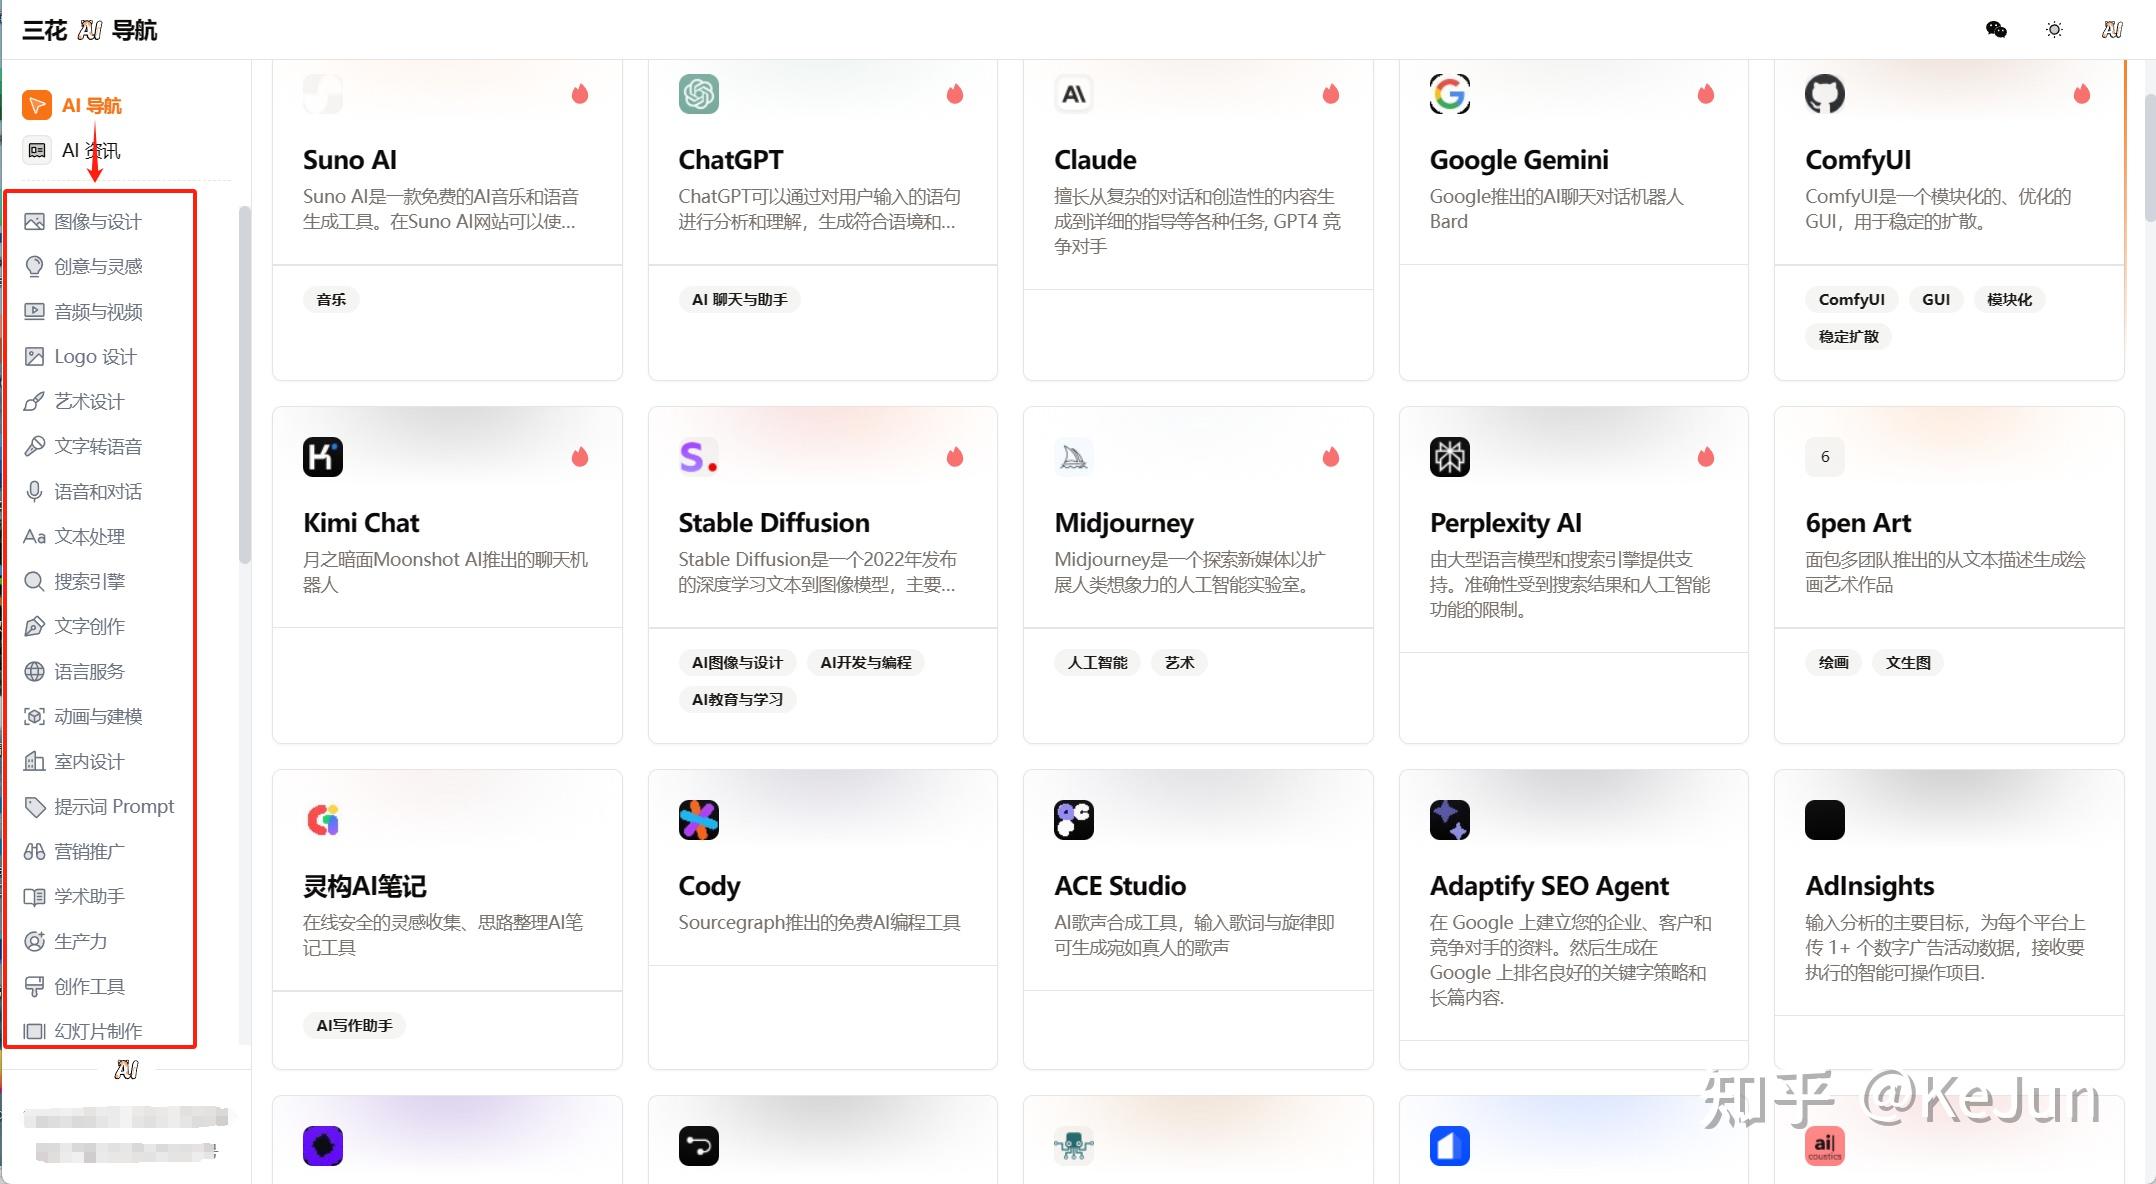Click the 音乐 tag on Suno AI

[331, 299]
